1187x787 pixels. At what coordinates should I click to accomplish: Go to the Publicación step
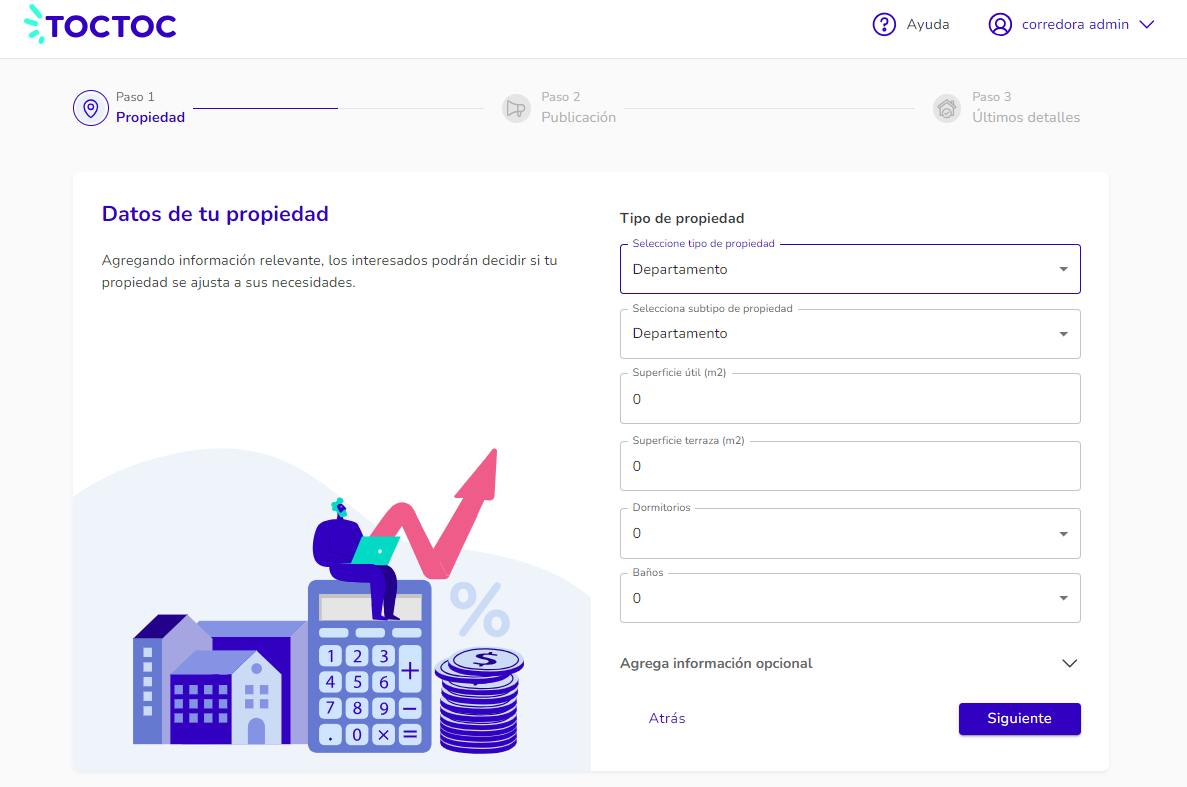click(x=578, y=117)
